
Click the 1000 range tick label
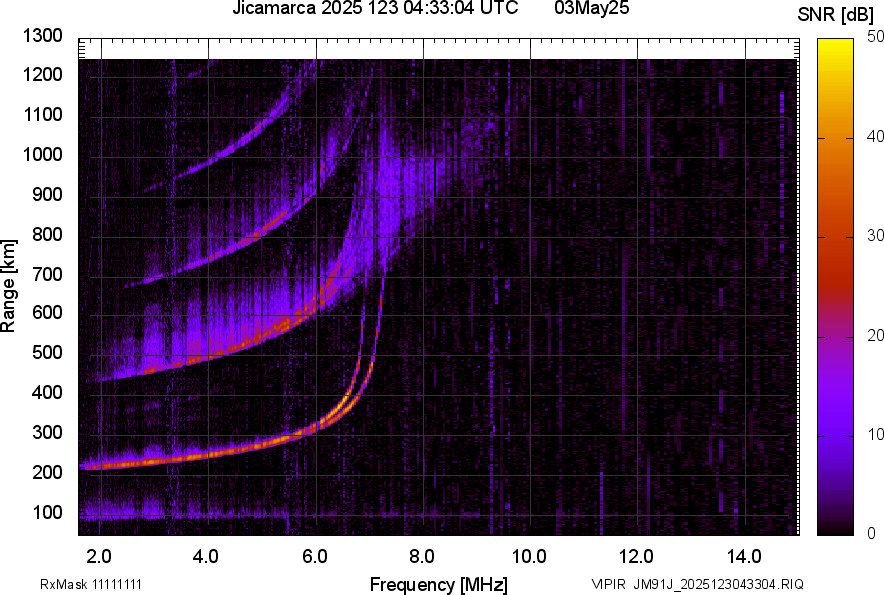coord(42,154)
